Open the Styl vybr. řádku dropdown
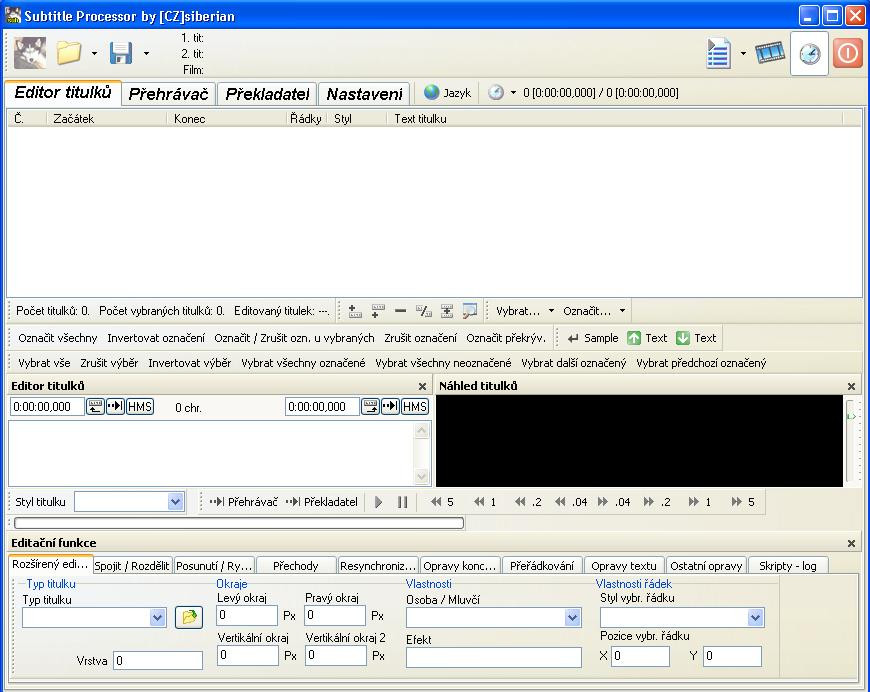 point(755,617)
